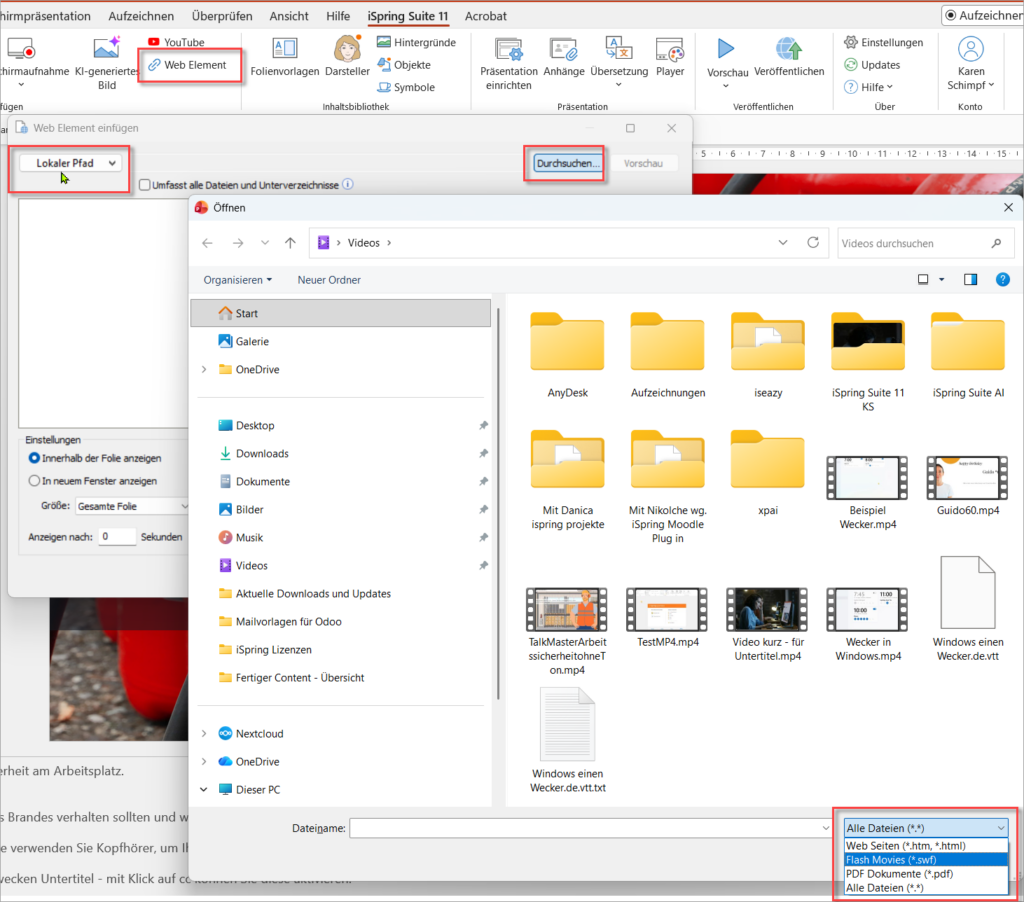Click the Neuer Ordner button
The height and width of the screenshot is (902, 1024).
pos(329,280)
